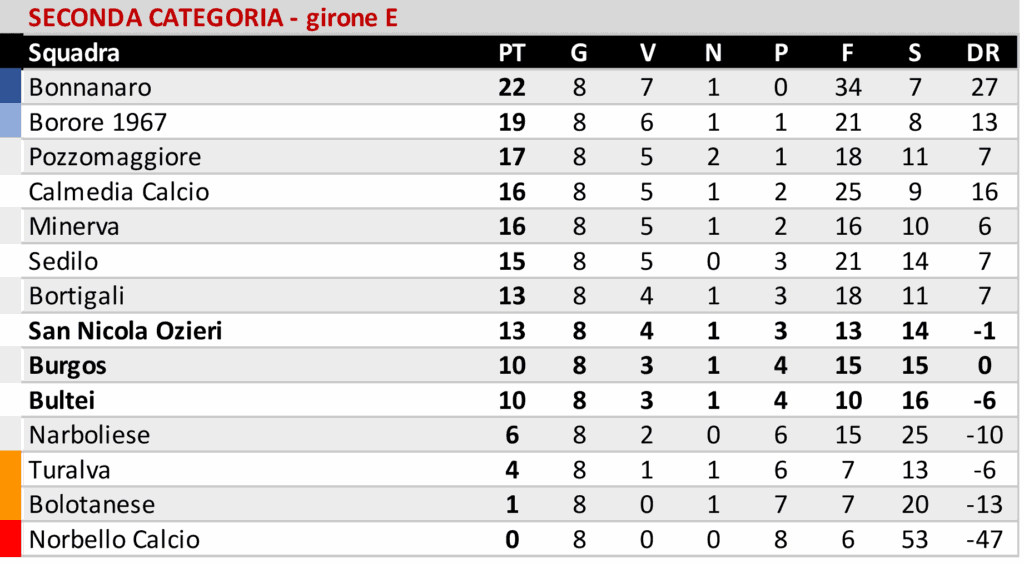Select the Sedilo team name

[x=64, y=261]
